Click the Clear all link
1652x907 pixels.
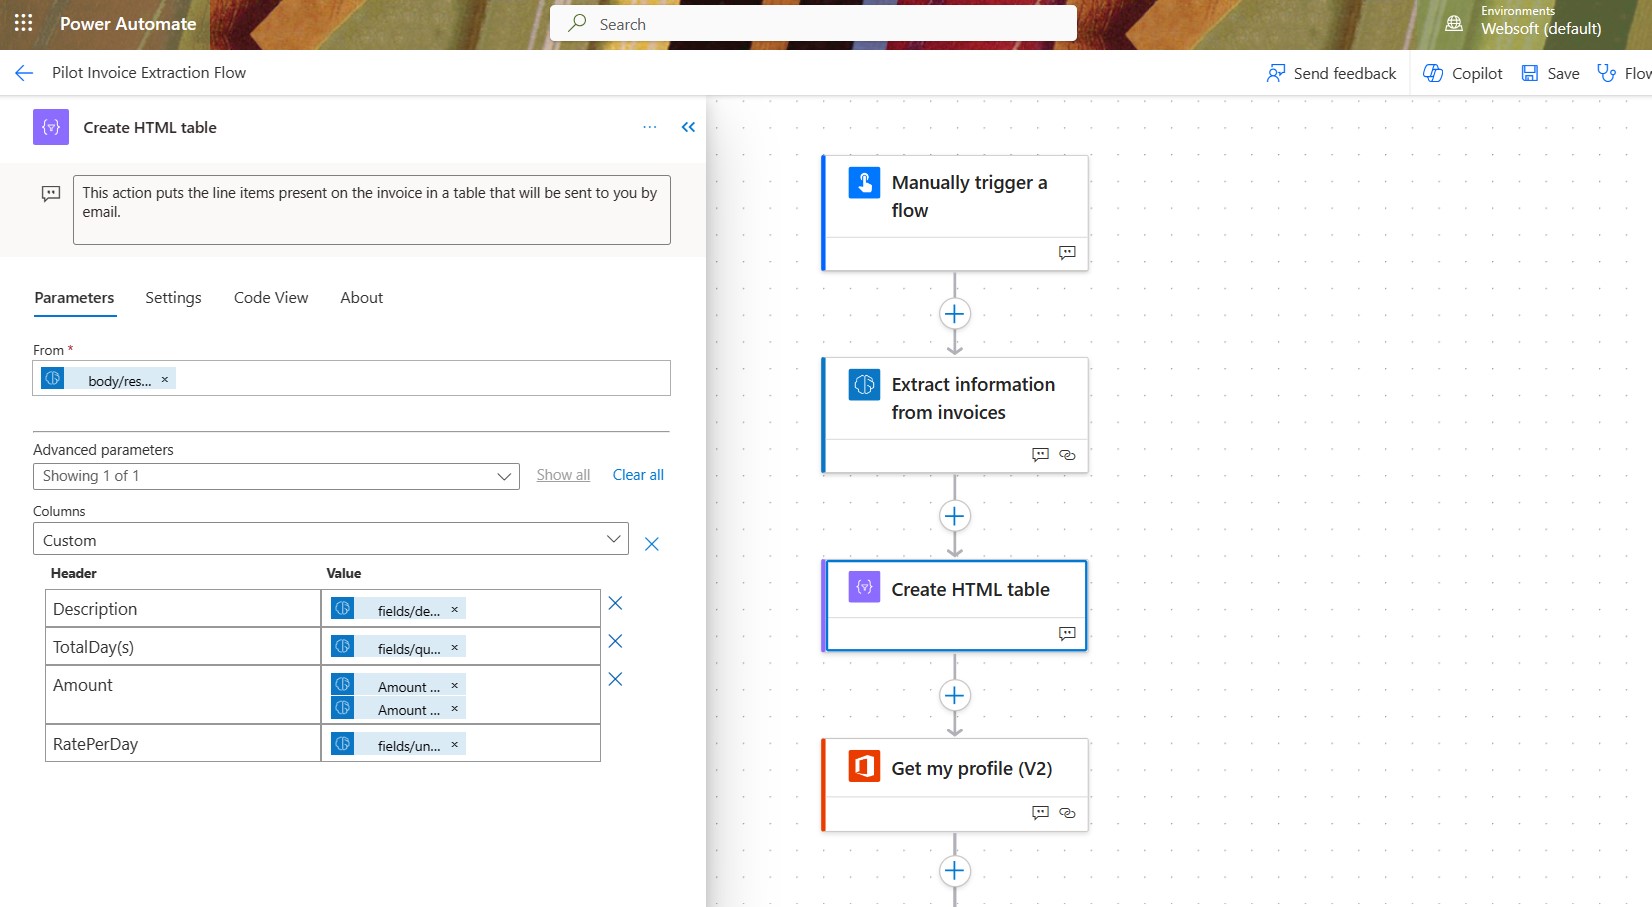coord(638,475)
